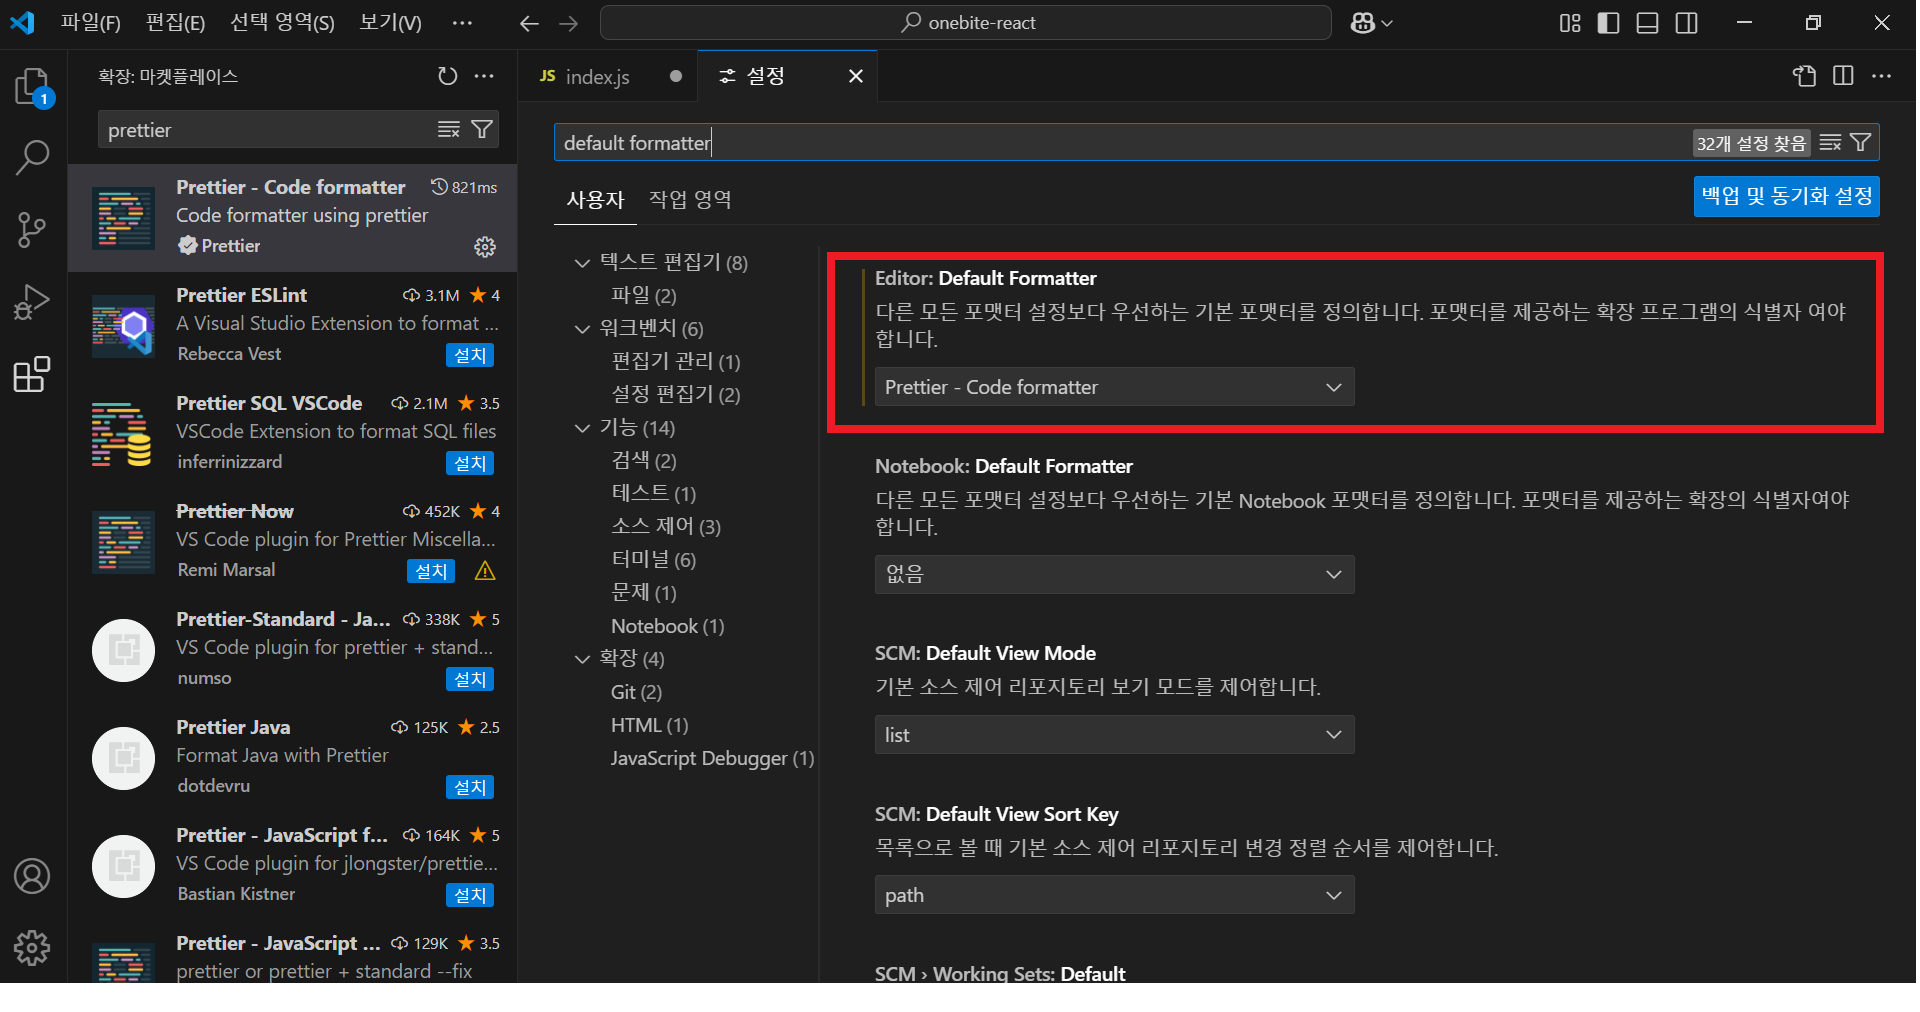Open the Editor Default Formatter dropdown

pyautogui.click(x=1114, y=387)
